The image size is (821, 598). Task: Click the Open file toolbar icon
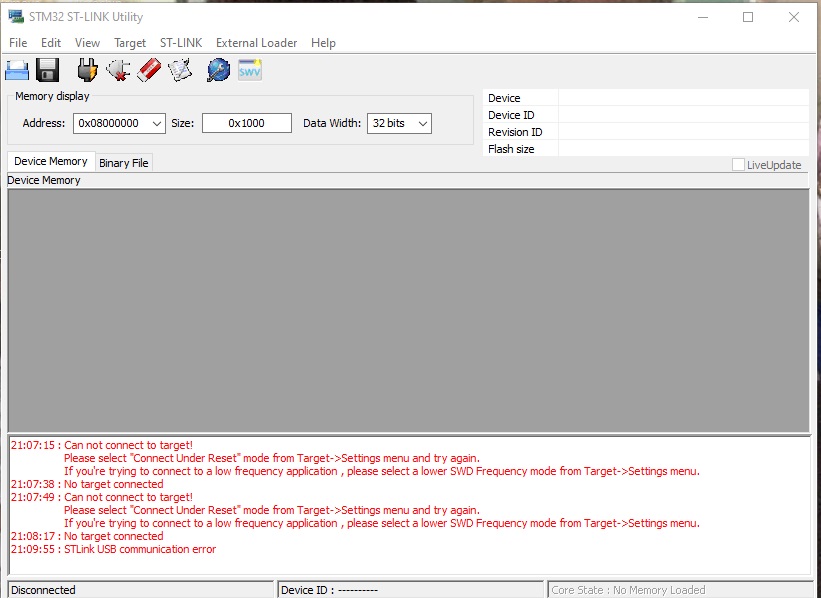tap(17, 70)
